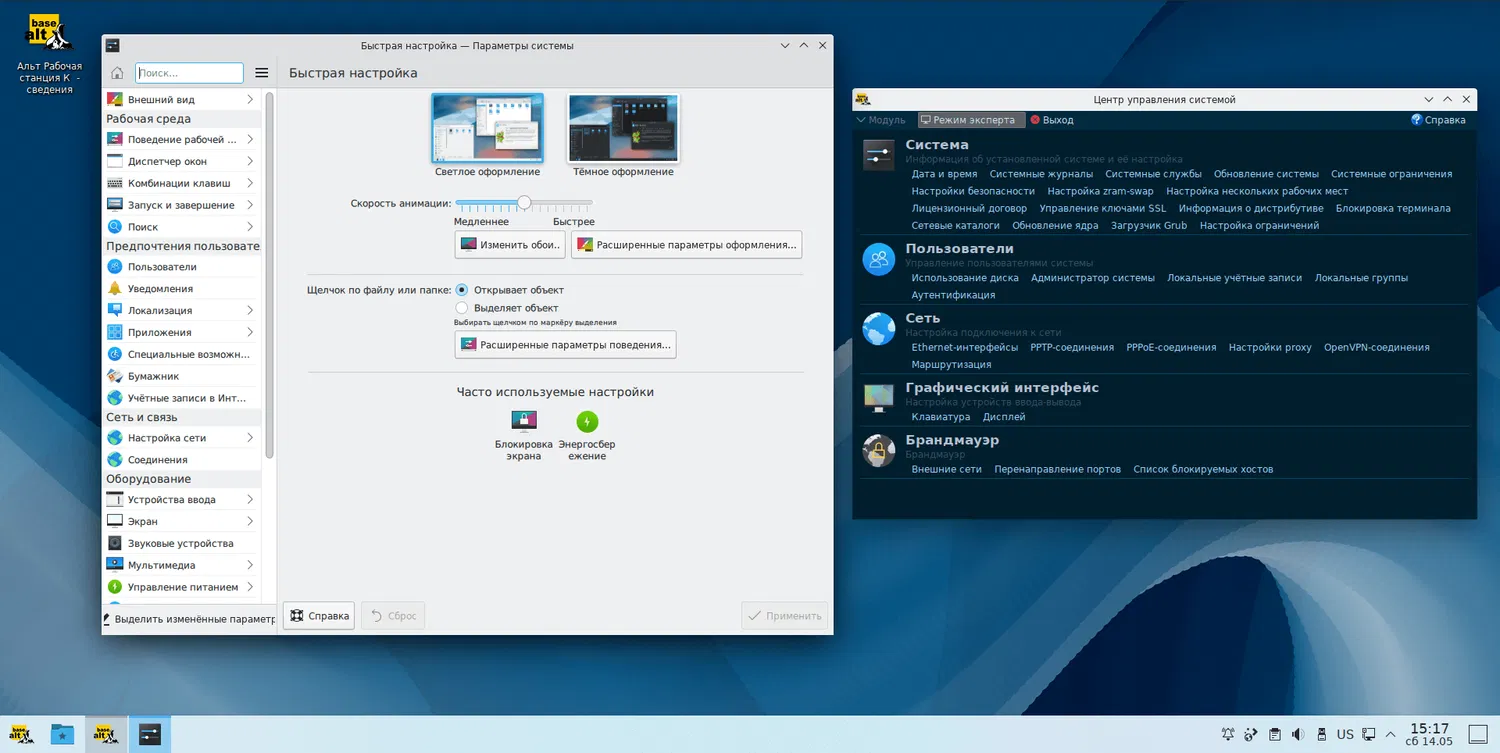The width and height of the screenshot is (1500, 753).
Task: Click the home icon in System Settings
Action: [117, 73]
